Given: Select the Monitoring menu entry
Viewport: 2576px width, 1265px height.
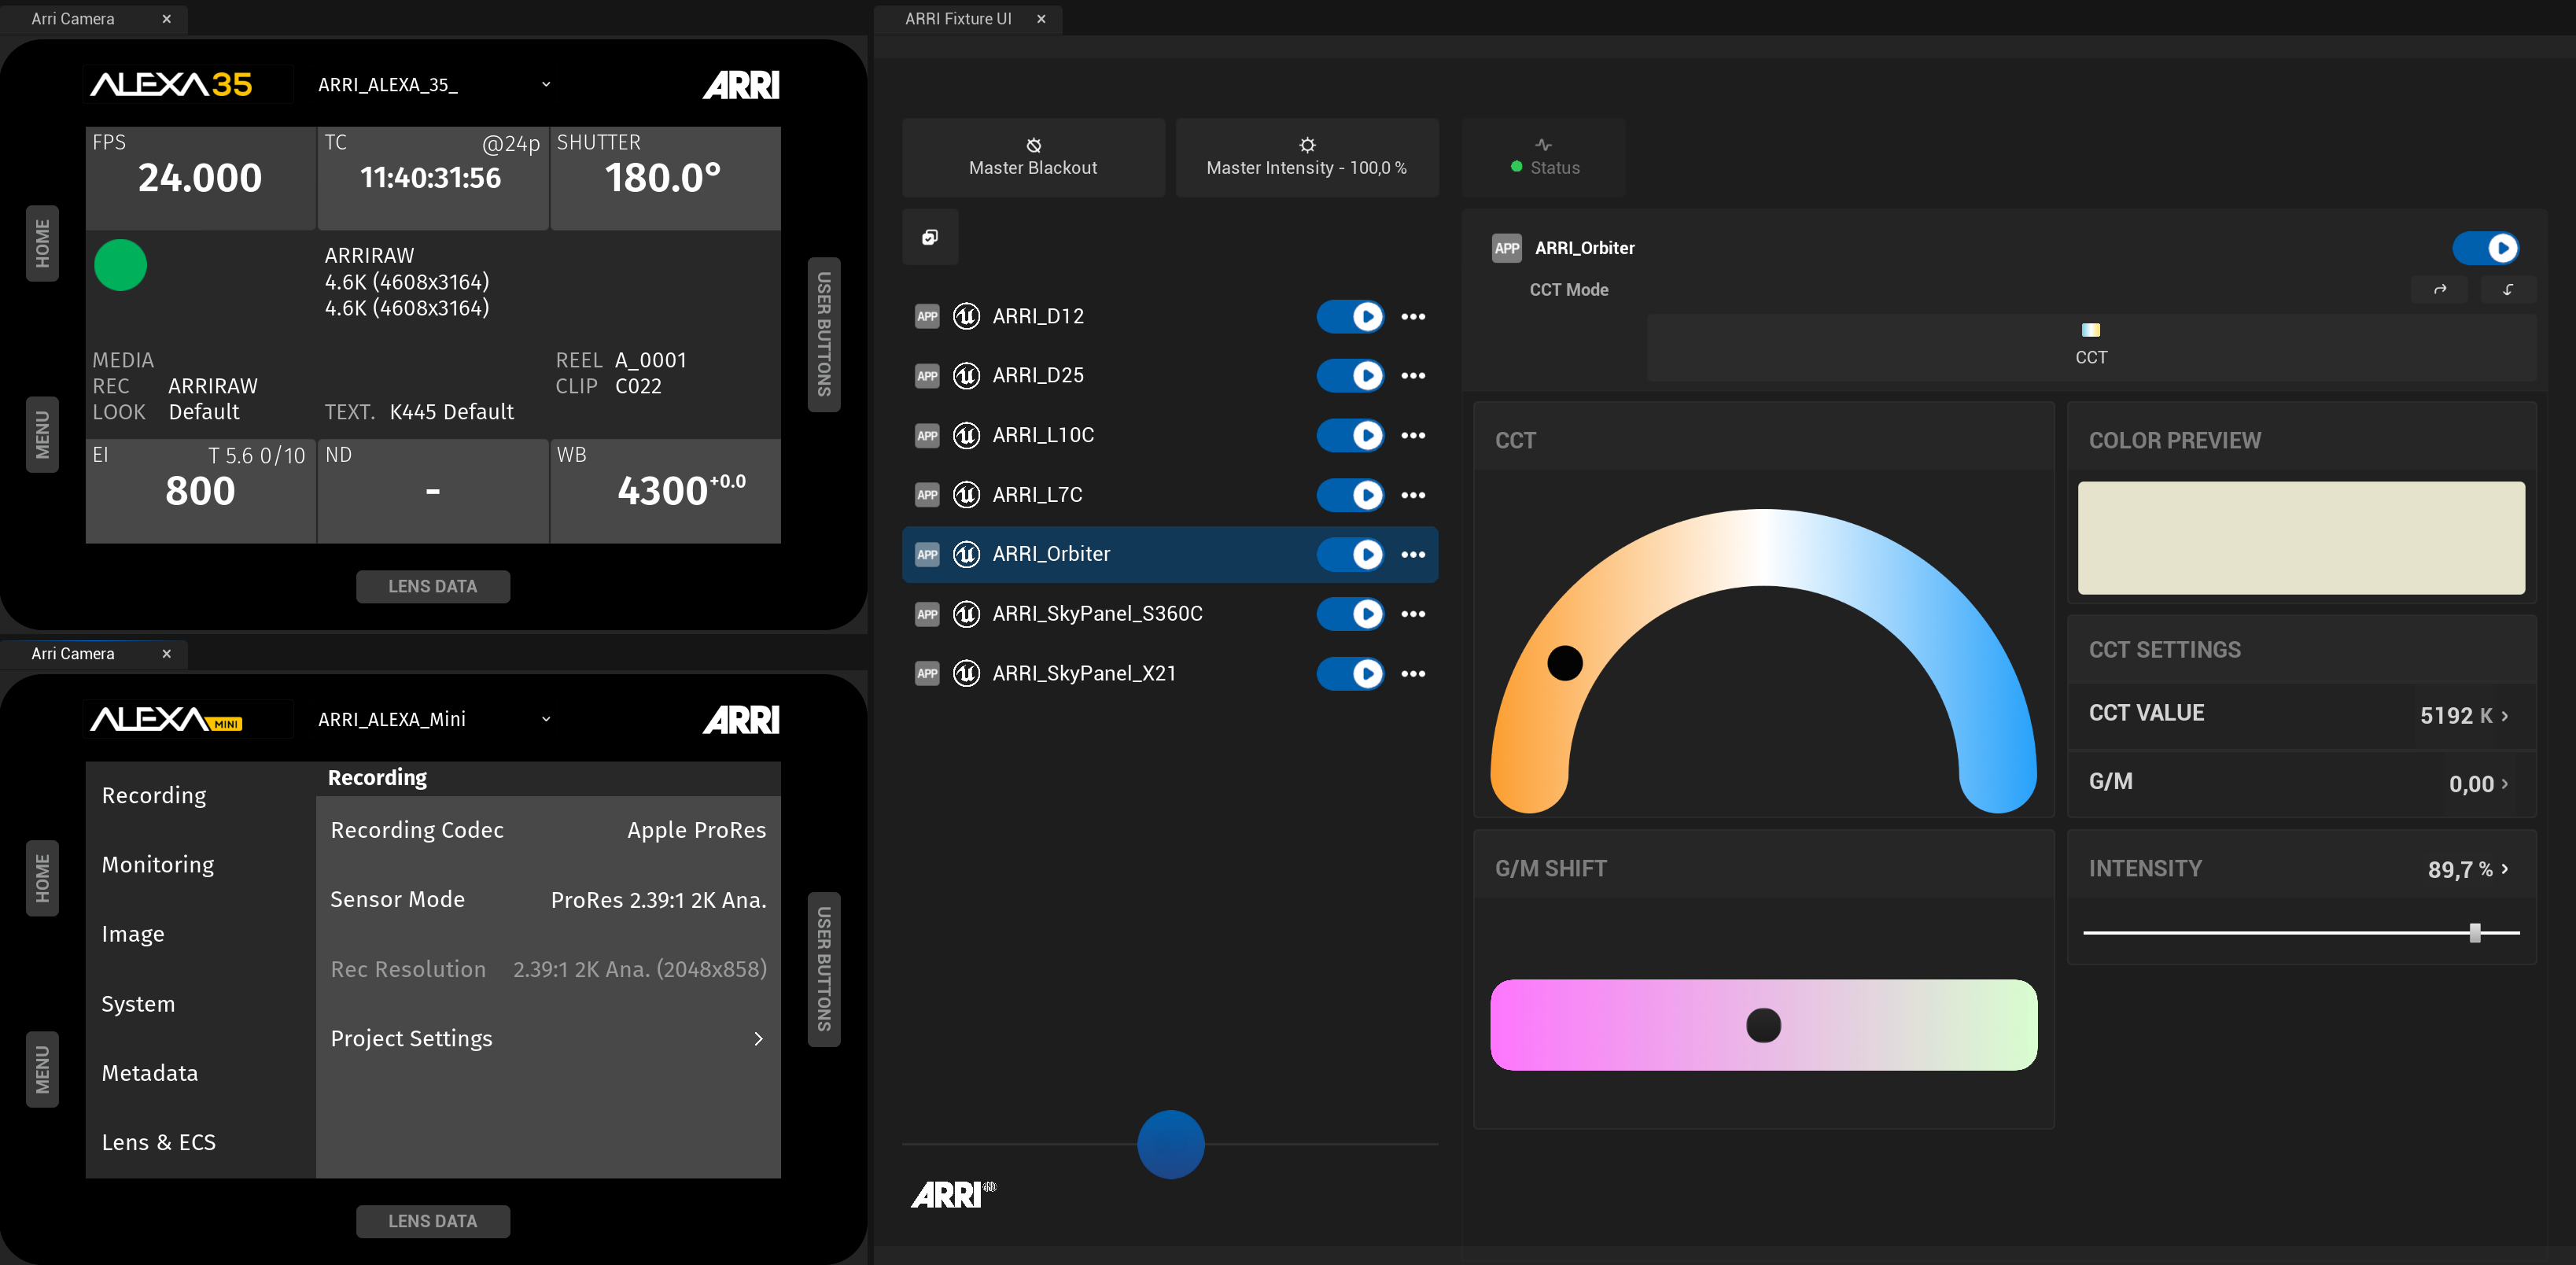Looking at the screenshot, I should coord(158,865).
